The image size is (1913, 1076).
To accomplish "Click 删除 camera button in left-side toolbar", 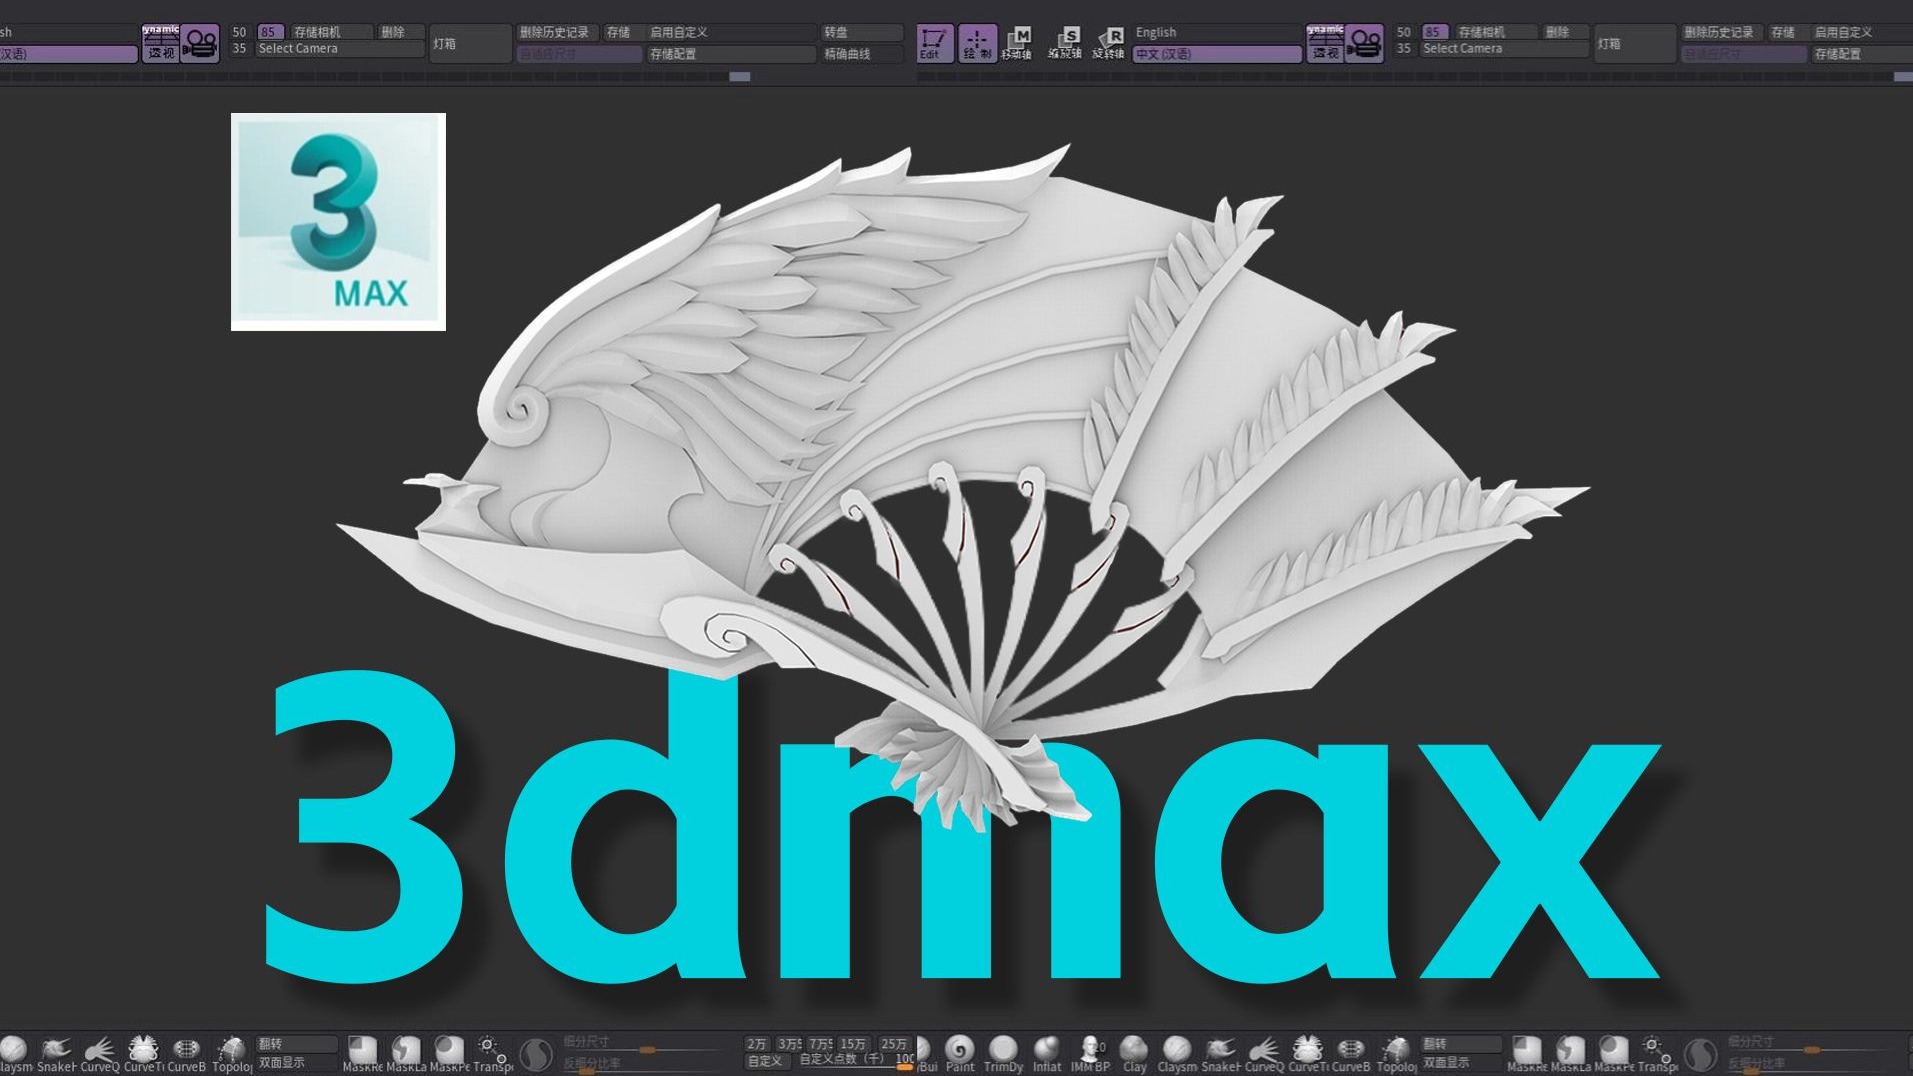I will 400,33.
